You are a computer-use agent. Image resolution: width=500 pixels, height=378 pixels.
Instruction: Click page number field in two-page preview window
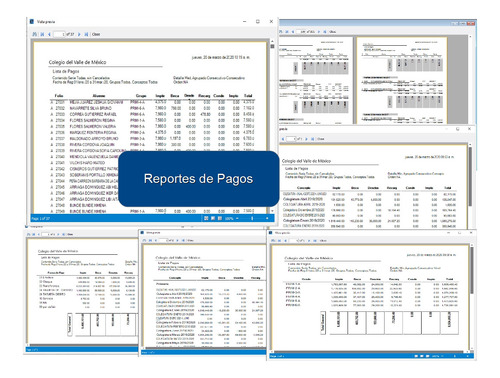302,32
